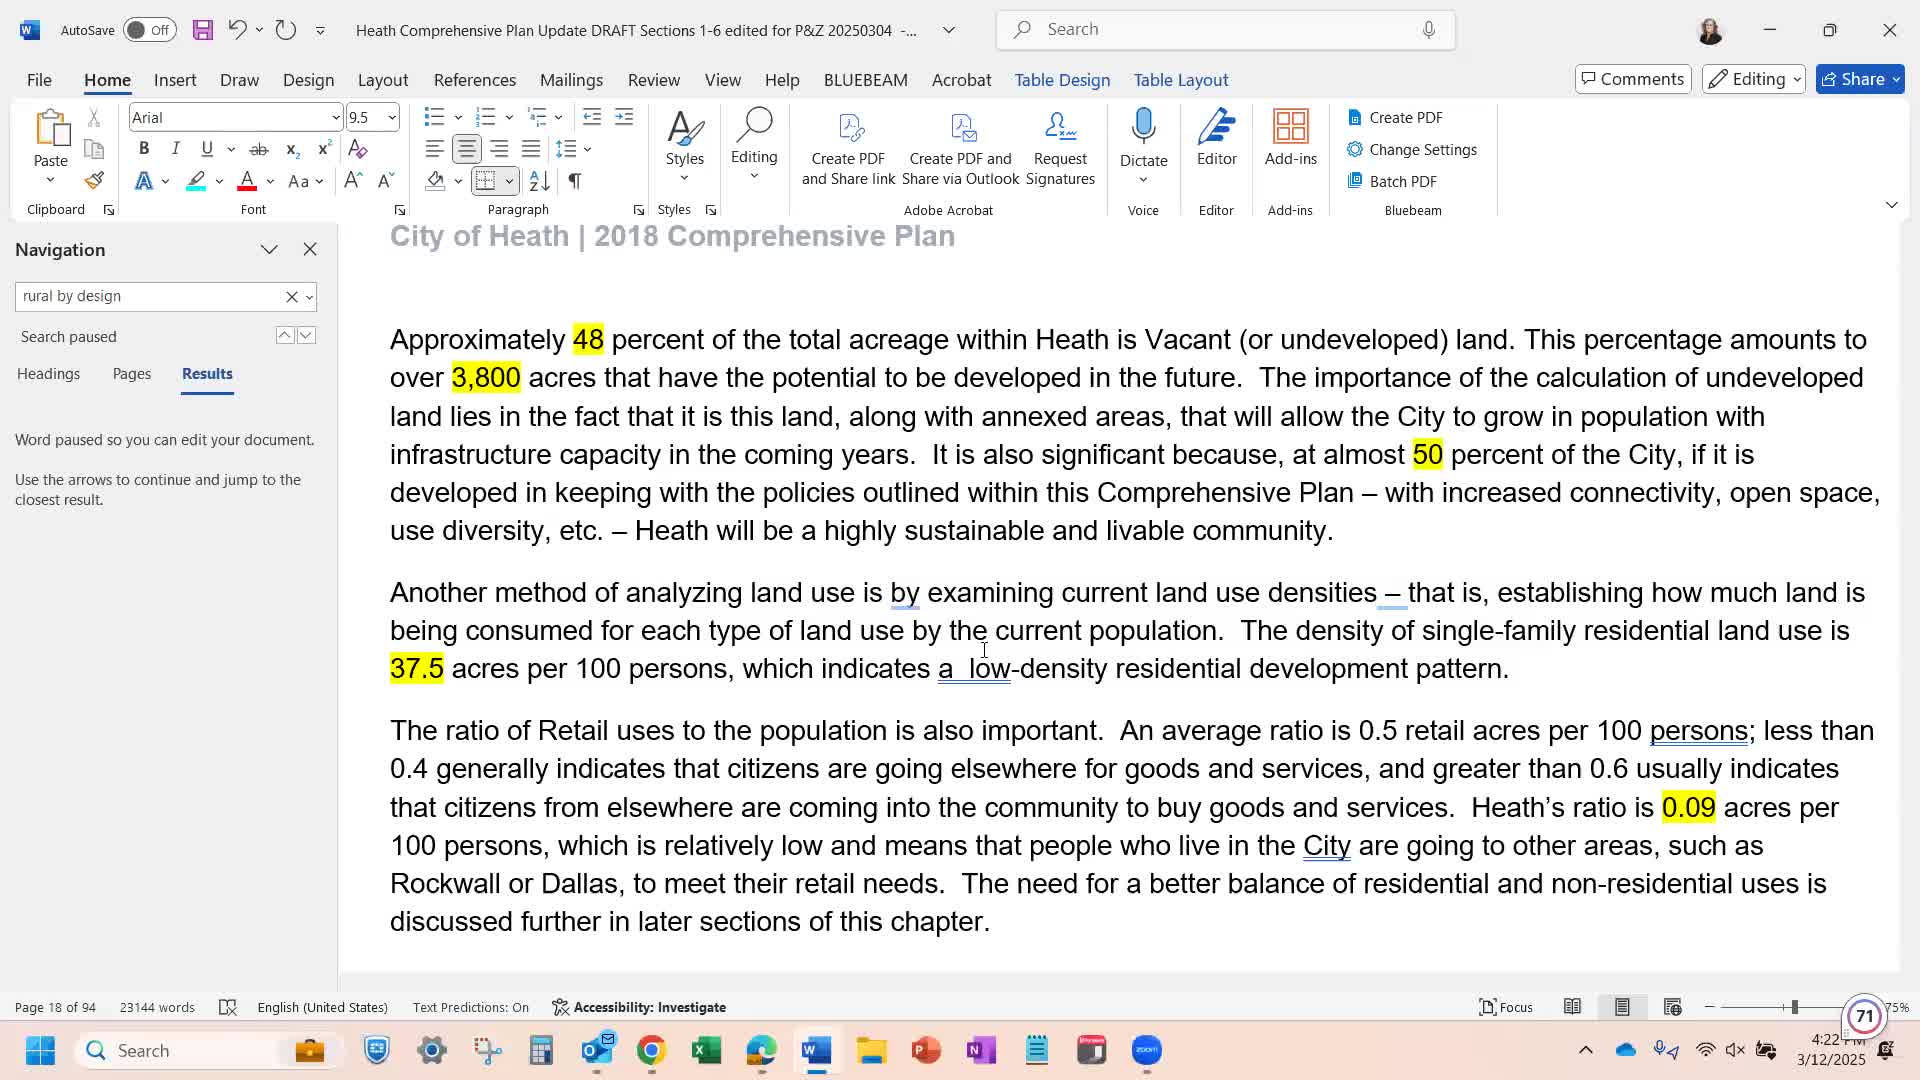This screenshot has width=1920, height=1080.
Task: Open the Editing mode dropdown
Action: [x=1754, y=79]
